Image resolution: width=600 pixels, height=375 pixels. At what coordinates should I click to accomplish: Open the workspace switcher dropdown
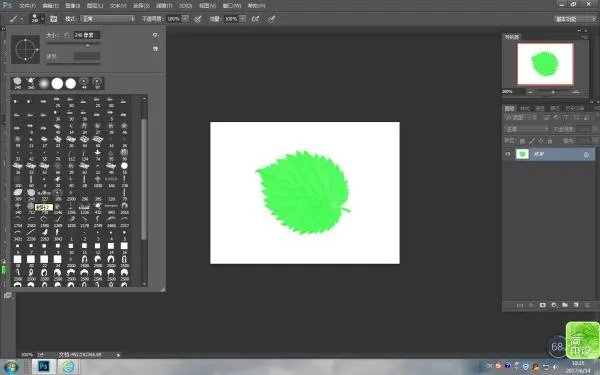[574, 19]
